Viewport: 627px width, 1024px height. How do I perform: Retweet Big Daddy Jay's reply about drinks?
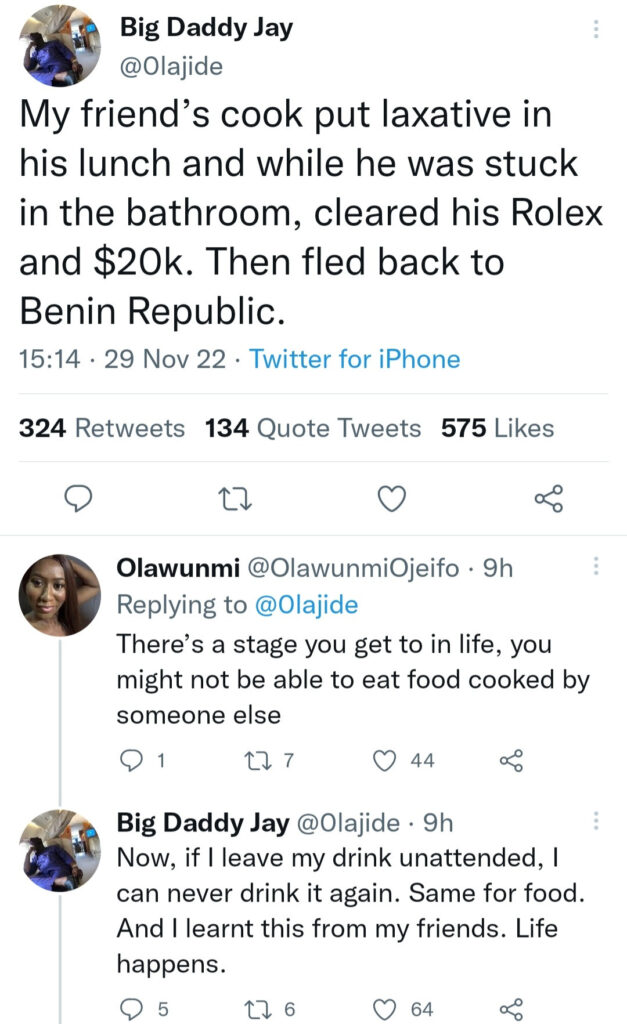[x=257, y=1008]
